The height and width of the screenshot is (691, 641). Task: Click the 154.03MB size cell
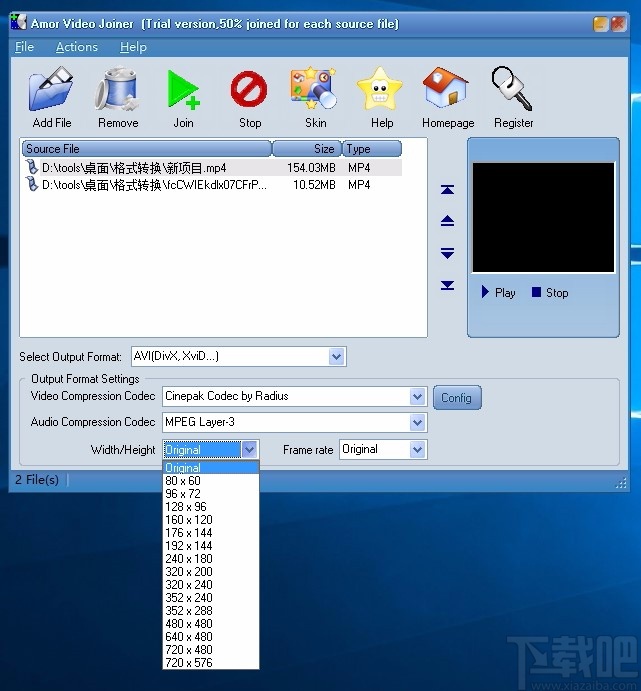[311, 168]
